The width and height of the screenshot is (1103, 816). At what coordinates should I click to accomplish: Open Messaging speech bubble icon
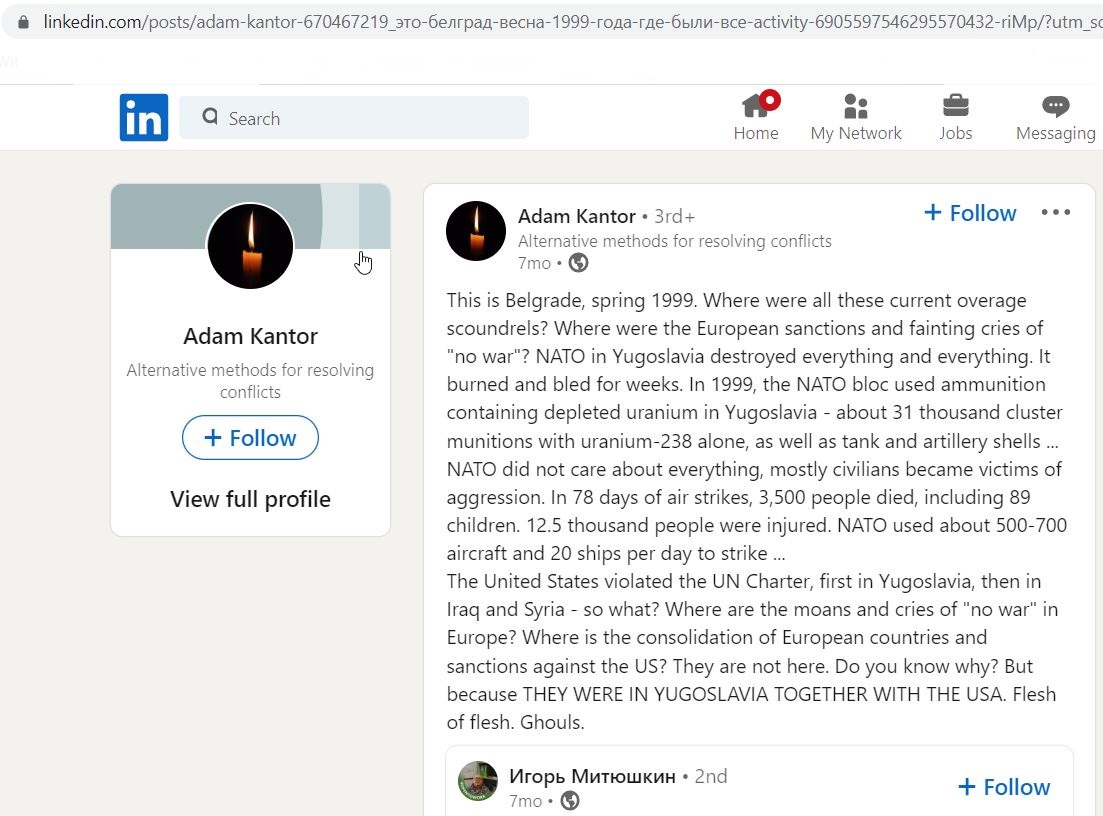1055,107
